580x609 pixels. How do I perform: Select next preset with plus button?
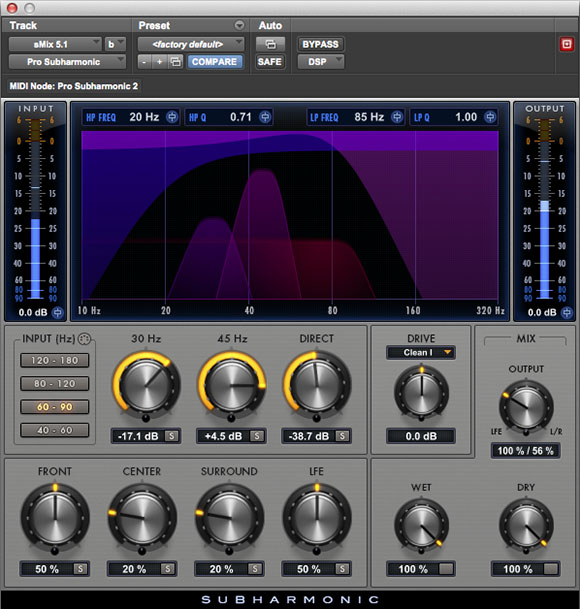[159, 62]
